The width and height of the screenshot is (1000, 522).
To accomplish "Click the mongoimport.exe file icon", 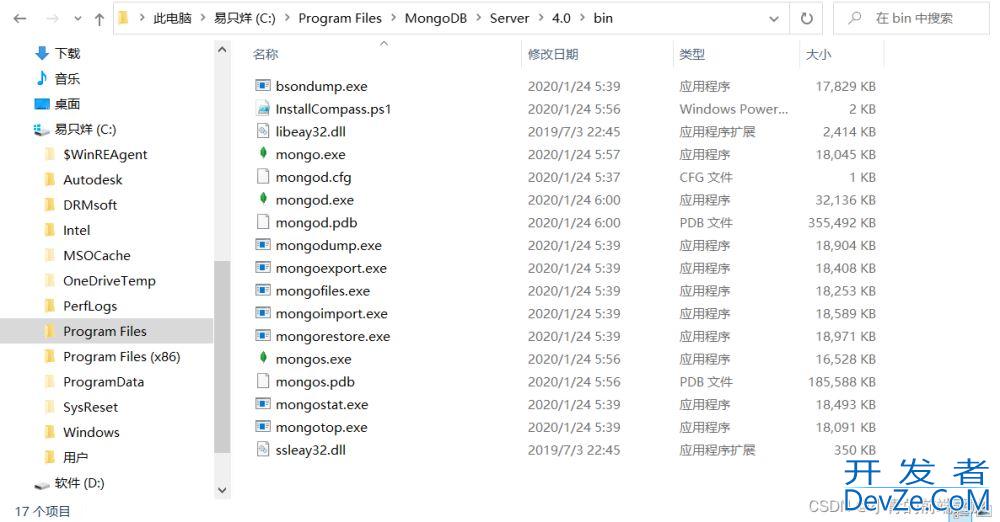I will click(263, 313).
